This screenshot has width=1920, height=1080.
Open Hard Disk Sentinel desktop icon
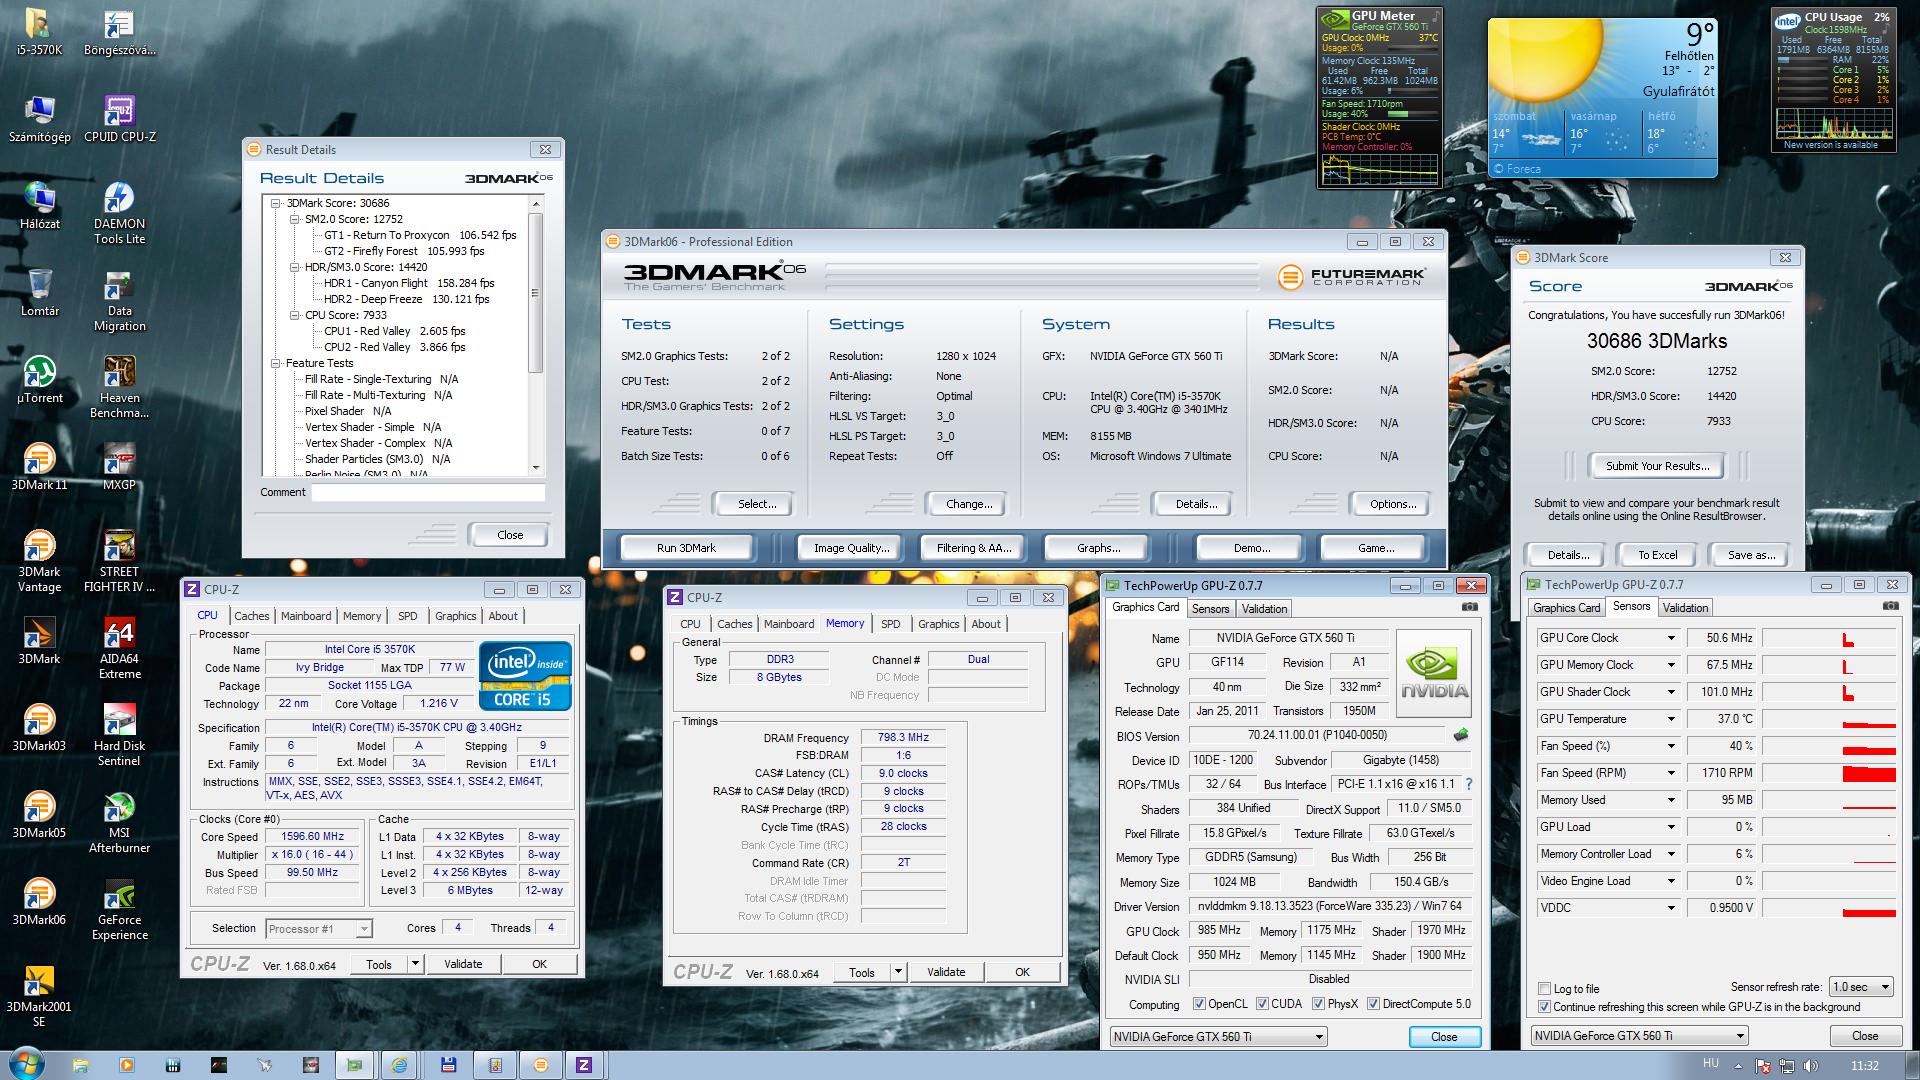tap(120, 735)
